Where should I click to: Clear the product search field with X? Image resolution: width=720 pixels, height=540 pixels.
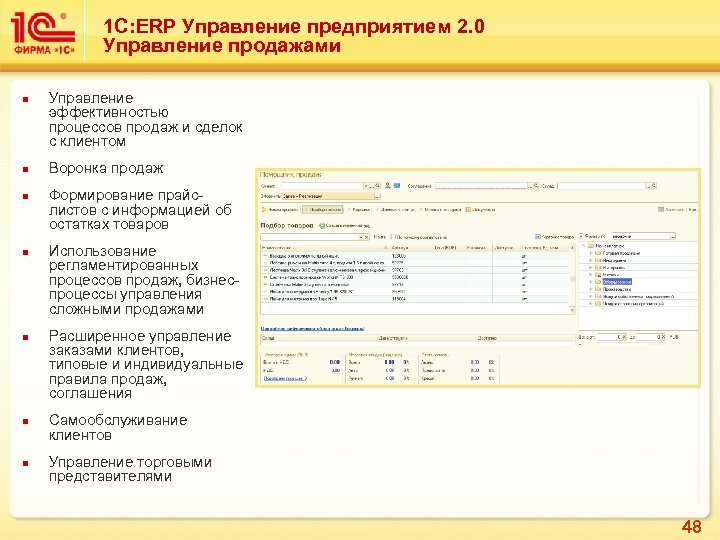[x=366, y=237]
